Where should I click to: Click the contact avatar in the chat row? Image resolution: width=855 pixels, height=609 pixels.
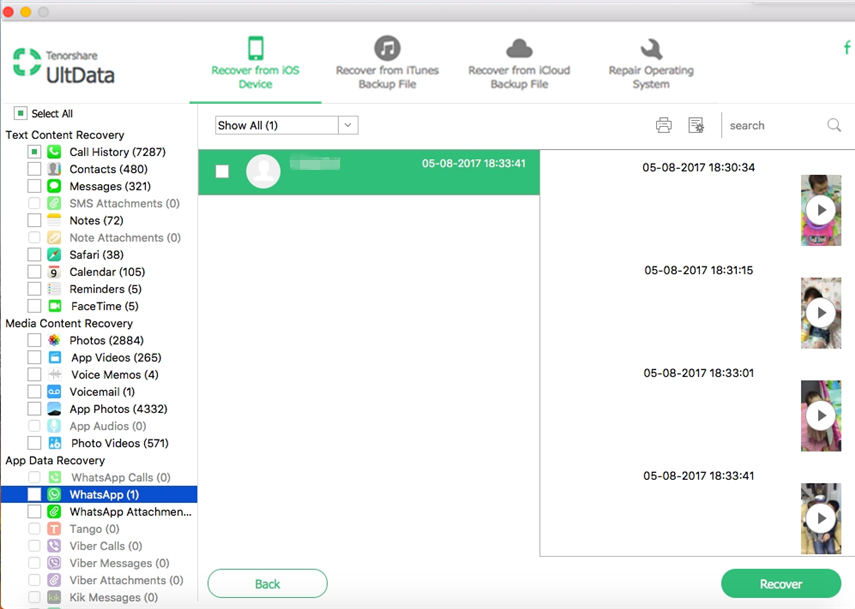click(263, 171)
